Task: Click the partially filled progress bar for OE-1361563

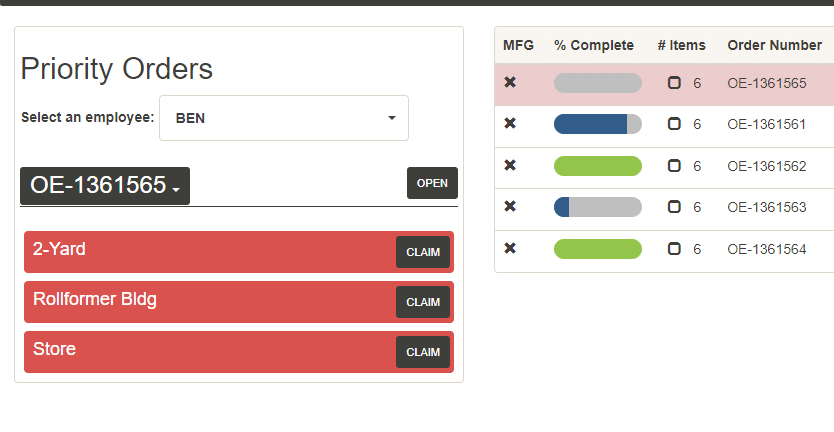Action: (598, 207)
